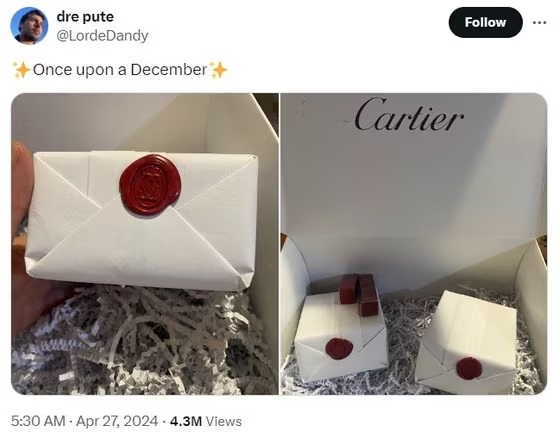Screen dimensions: 560x432
Task: Click the wax seal on the right package
Action: pyautogui.click(x=468, y=368)
